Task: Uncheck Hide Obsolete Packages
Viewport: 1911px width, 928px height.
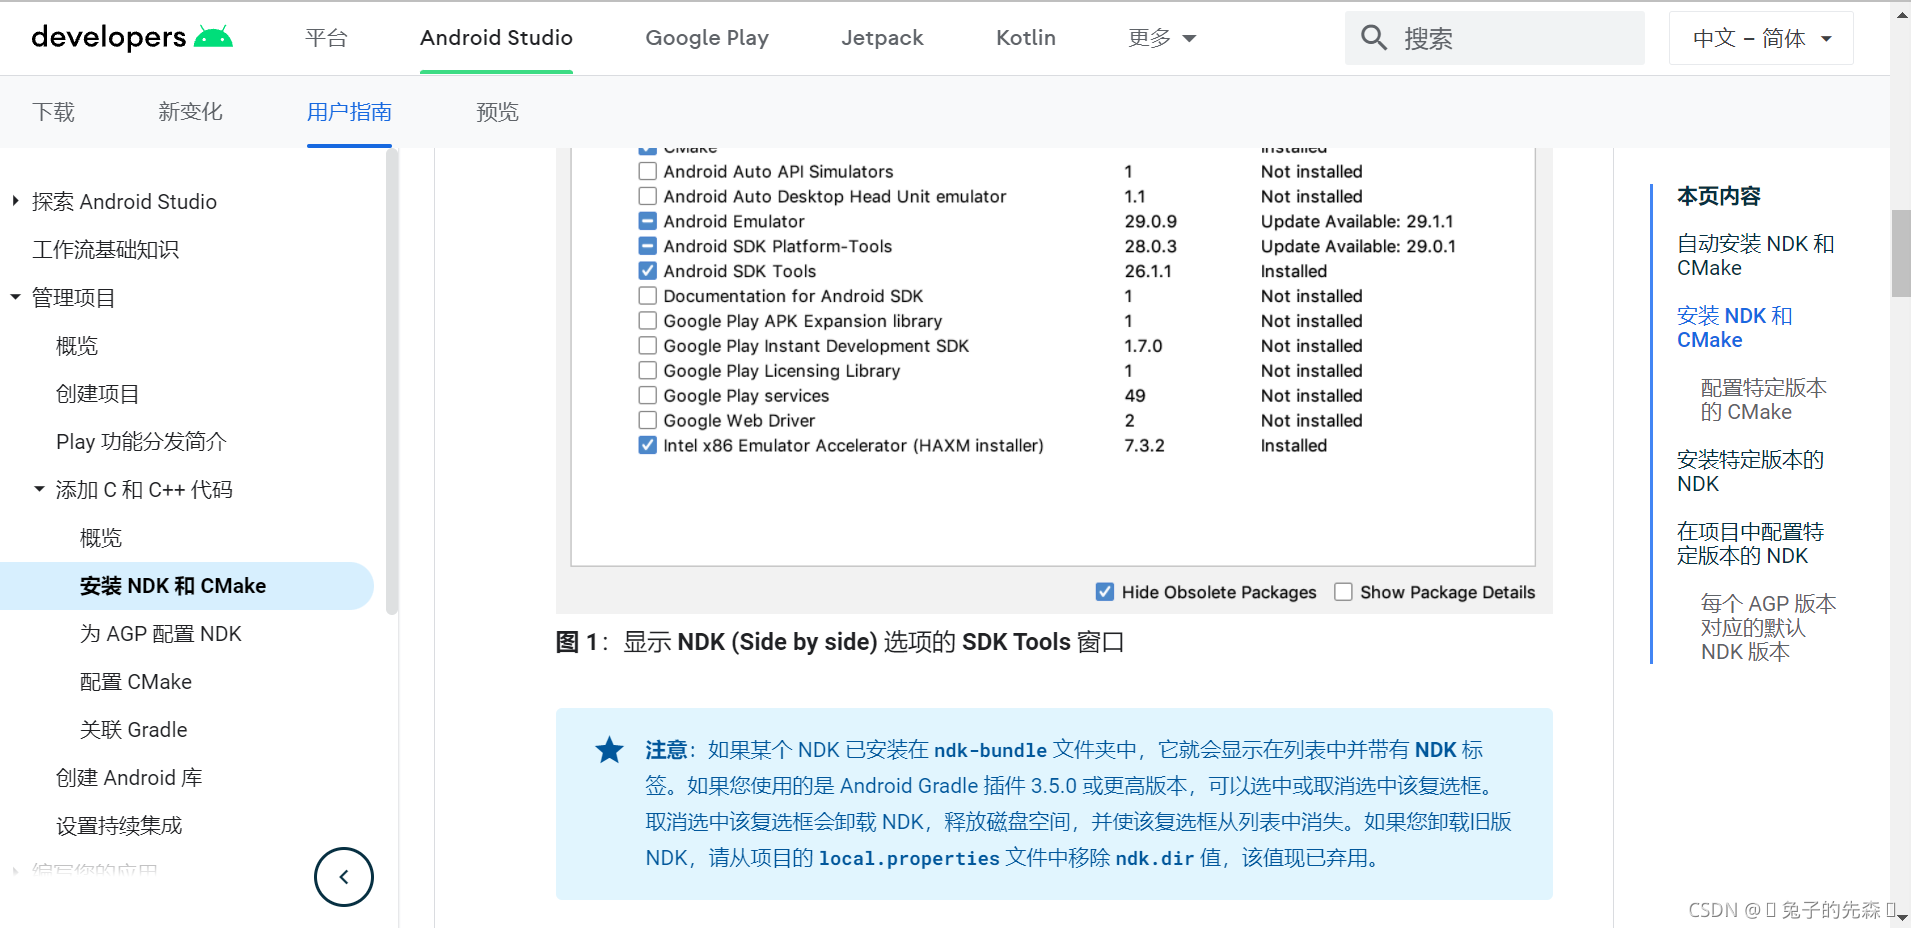Action: (x=1105, y=592)
